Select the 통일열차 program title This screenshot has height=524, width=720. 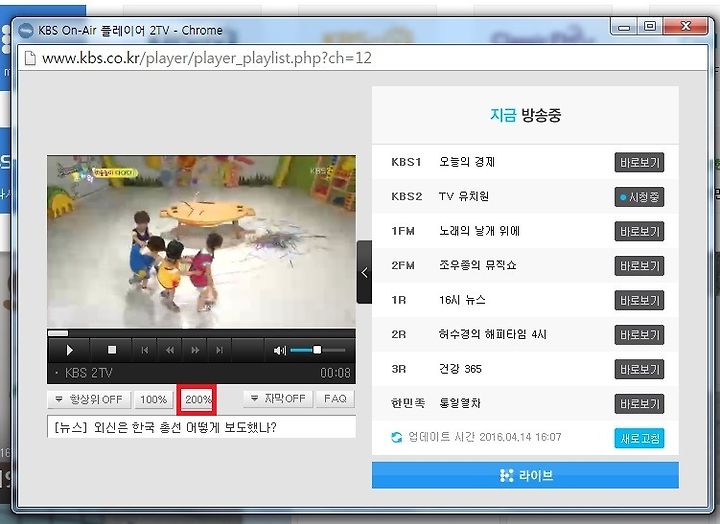coord(460,403)
